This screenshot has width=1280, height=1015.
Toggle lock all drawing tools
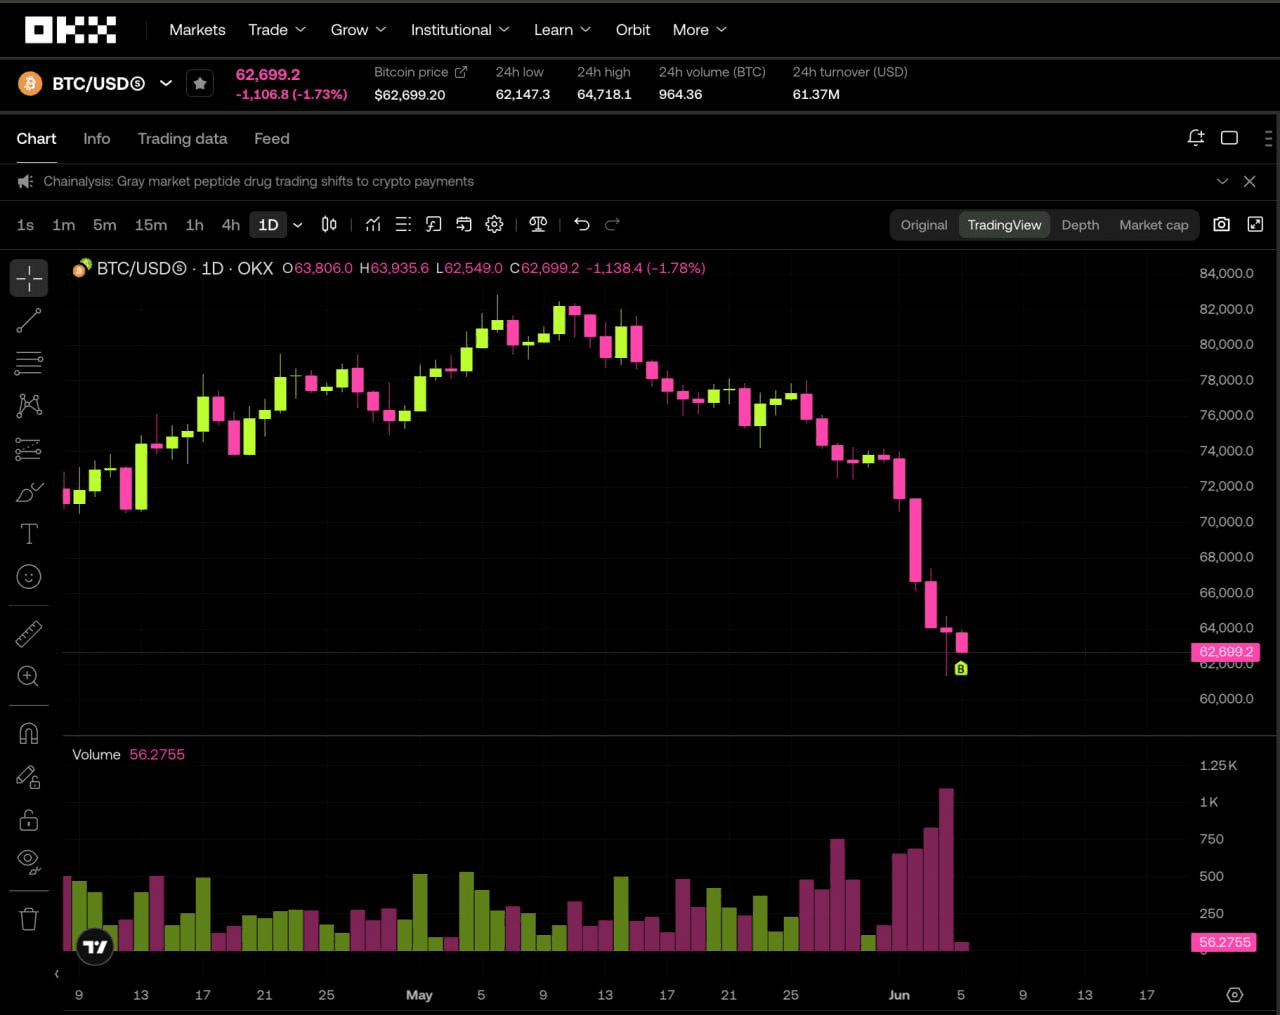point(29,820)
